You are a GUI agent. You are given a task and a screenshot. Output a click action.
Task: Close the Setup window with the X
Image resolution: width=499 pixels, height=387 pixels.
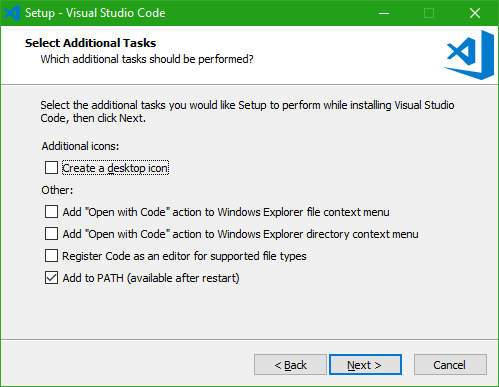point(475,13)
